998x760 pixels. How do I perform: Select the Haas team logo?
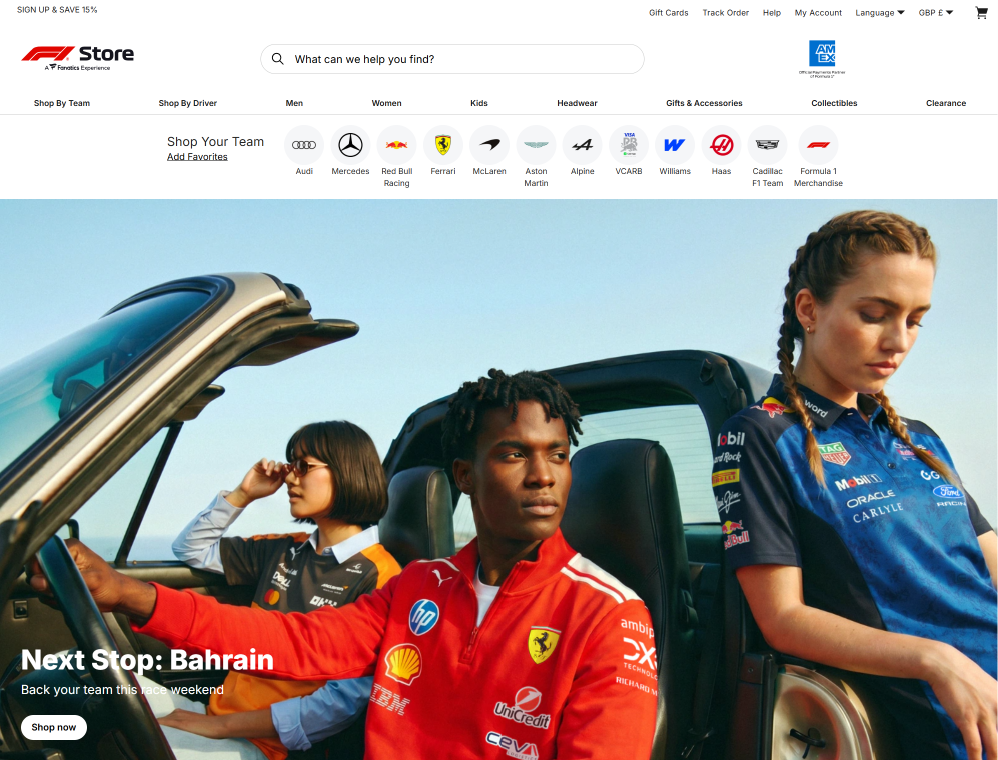pyautogui.click(x=721, y=145)
